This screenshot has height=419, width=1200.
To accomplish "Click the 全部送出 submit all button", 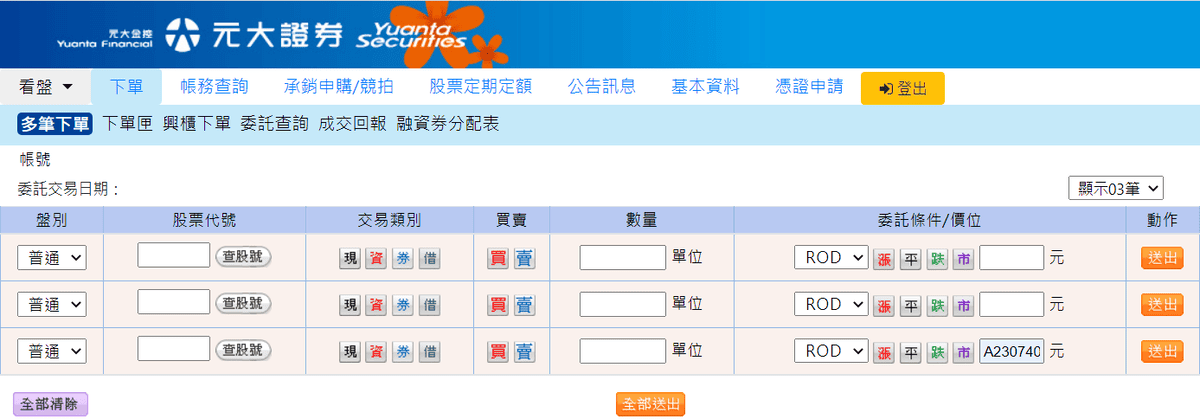I will pos(650,404).
